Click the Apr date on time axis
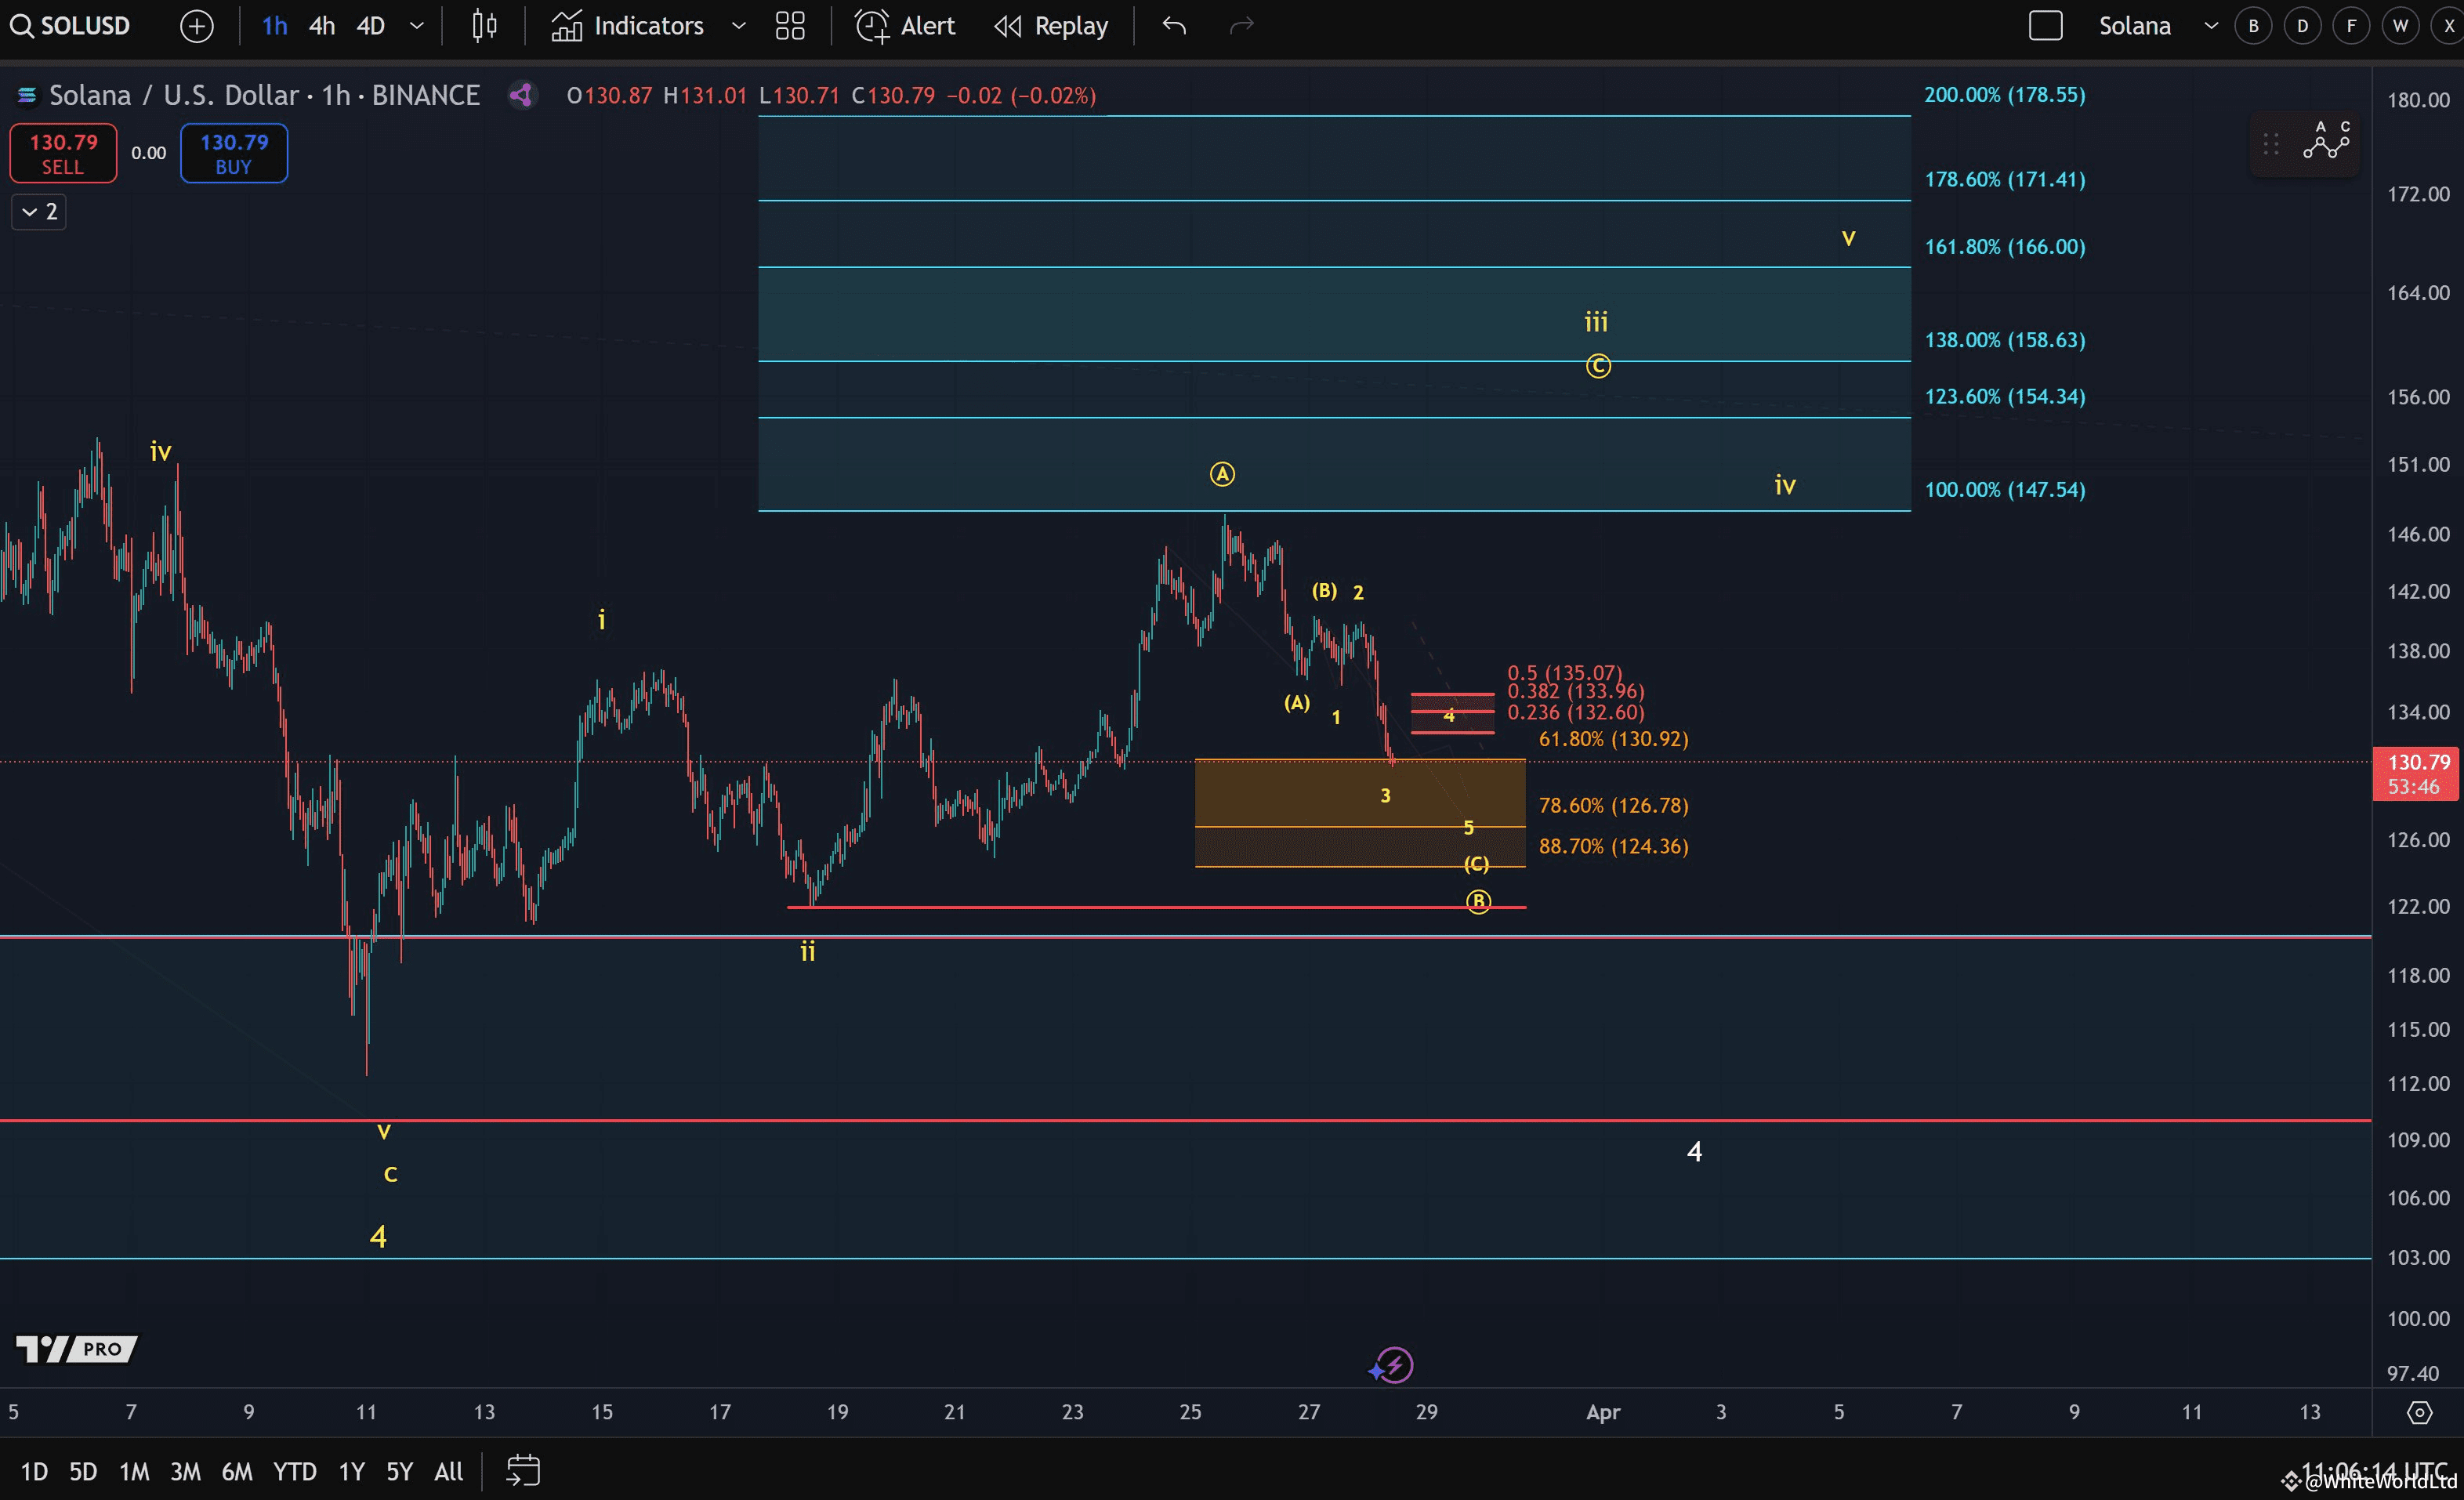Screen dimensions: 2464x1500 pyautogui.click(x=1603, y=1412)
